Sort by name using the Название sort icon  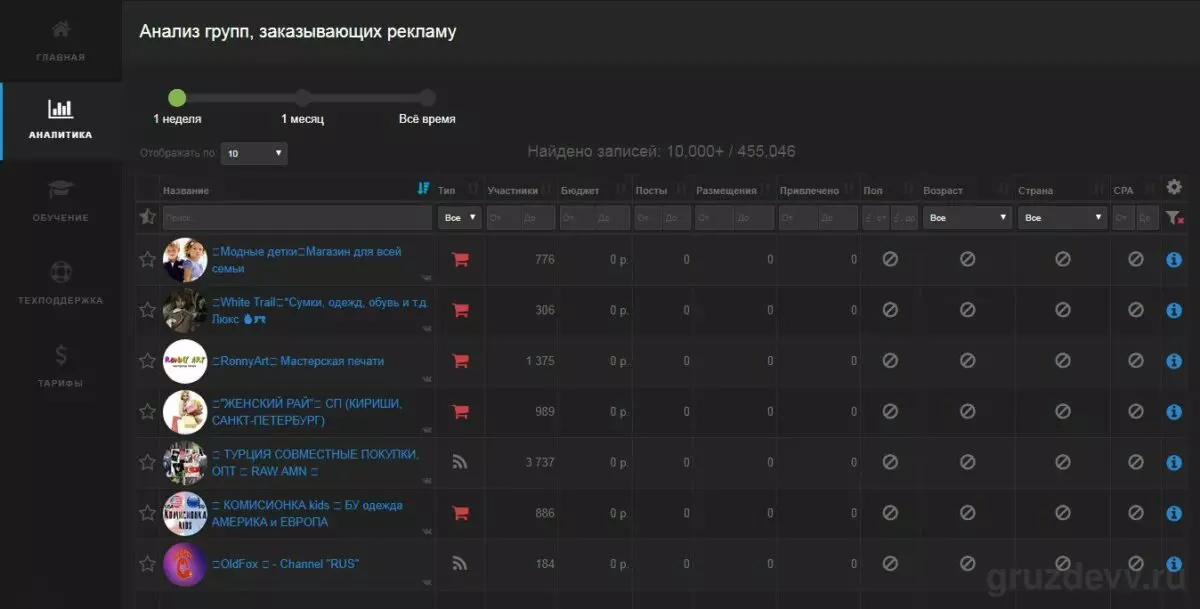pos(423,189)
